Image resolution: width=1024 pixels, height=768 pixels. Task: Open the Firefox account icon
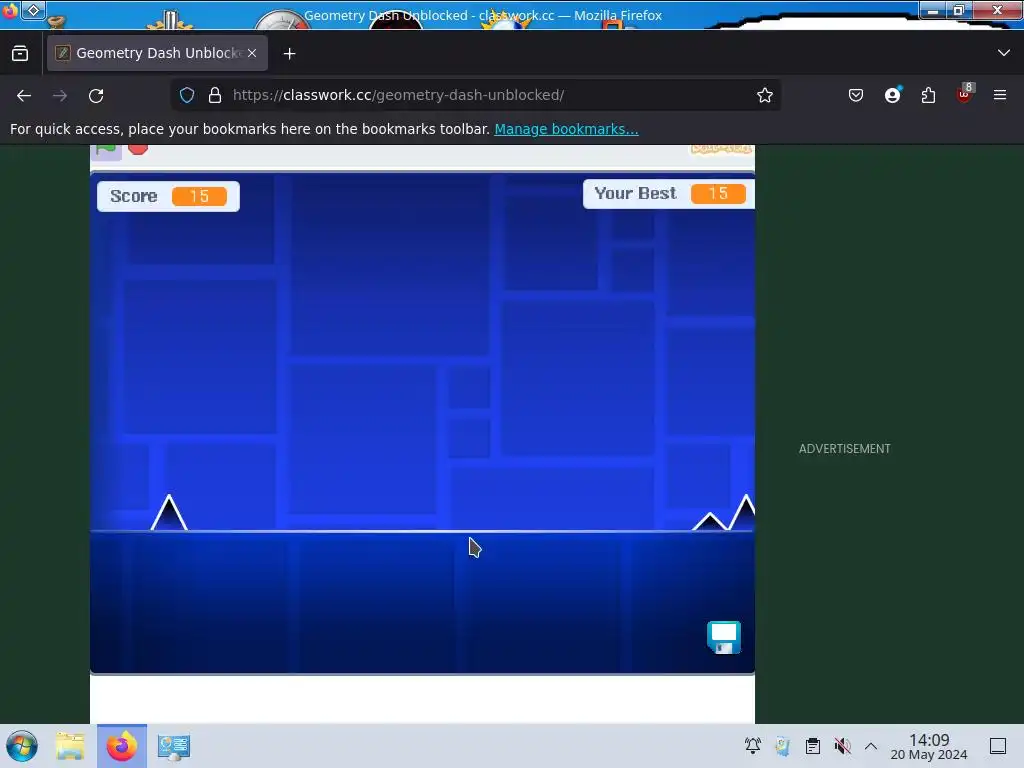click(892, 95)
